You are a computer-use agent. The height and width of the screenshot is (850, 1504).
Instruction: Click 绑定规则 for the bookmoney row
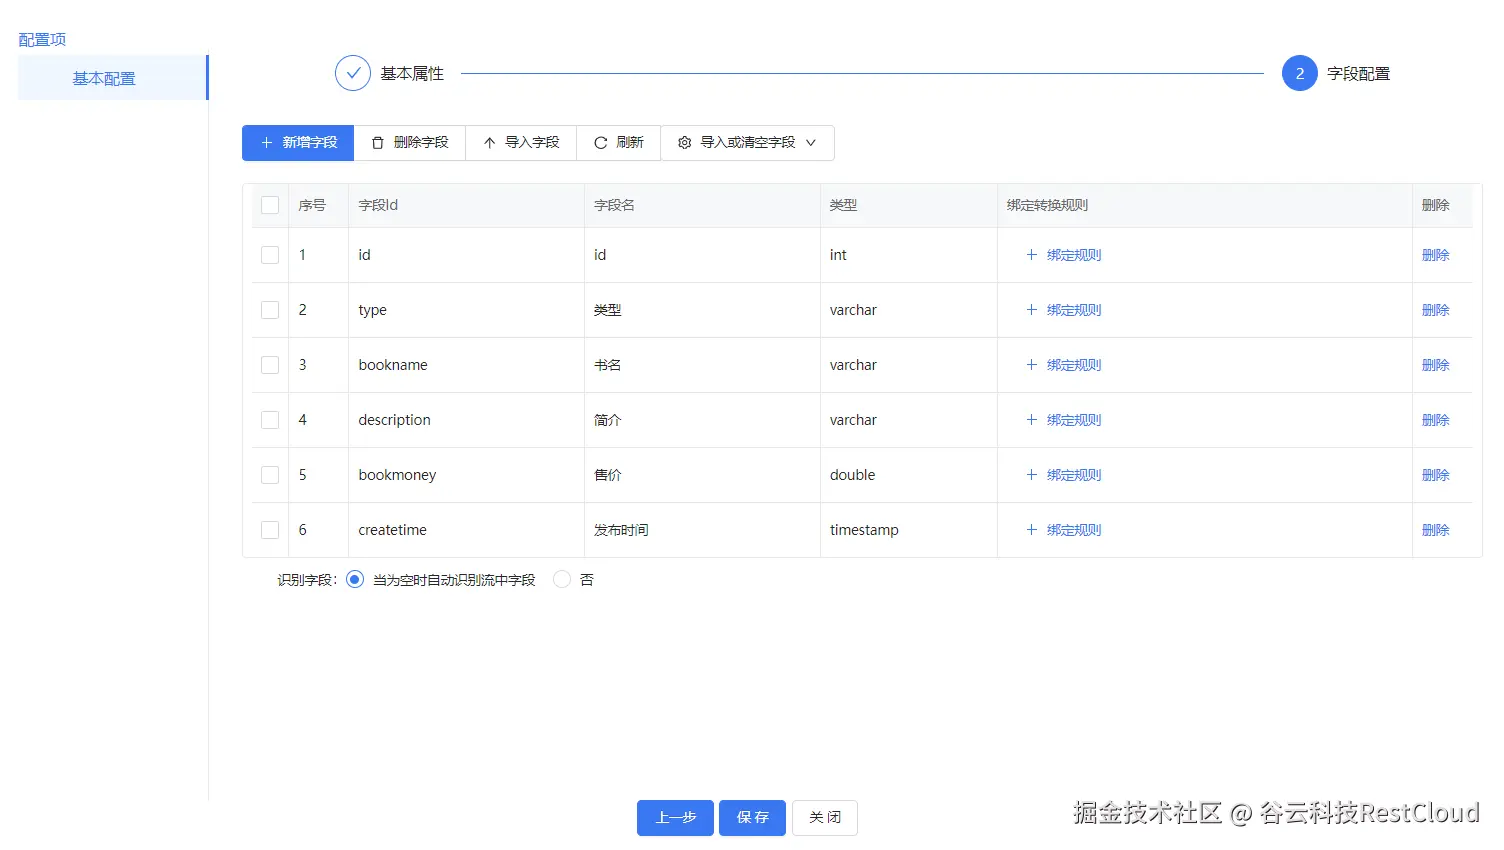pyautogui.click(x=1064, y=475)
